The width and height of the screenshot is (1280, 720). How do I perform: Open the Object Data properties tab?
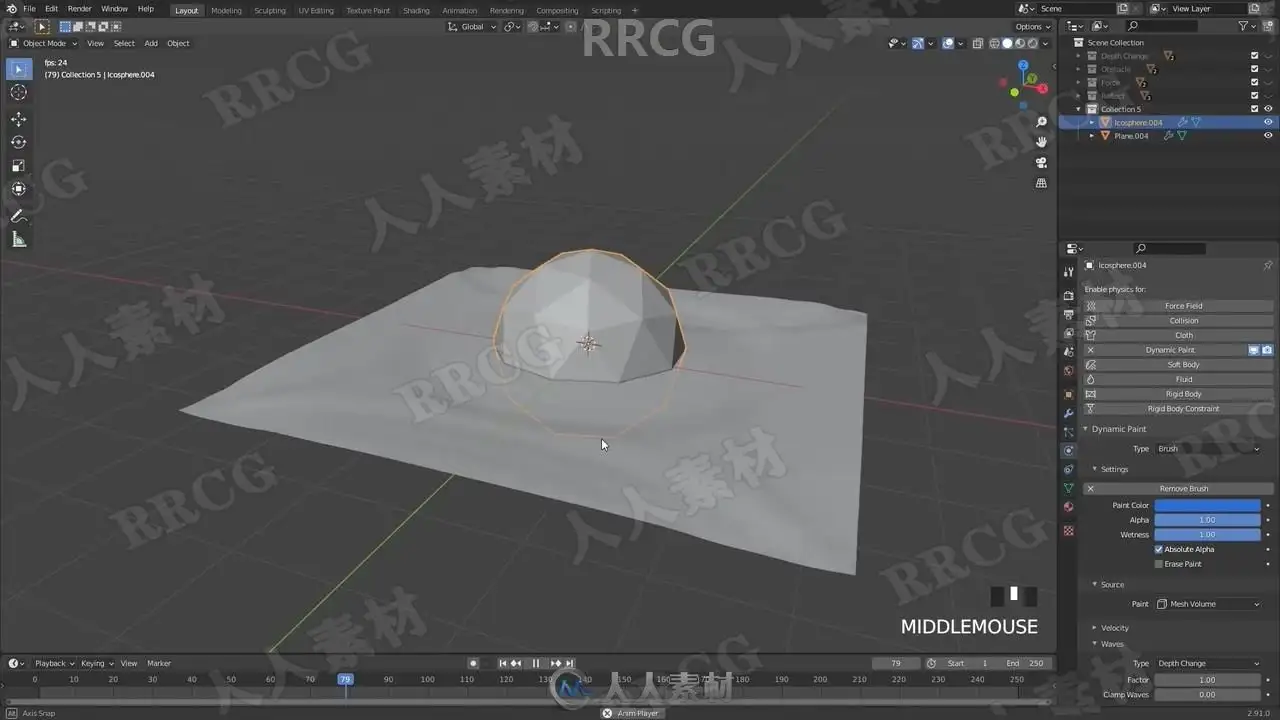tap(1068, 488)
